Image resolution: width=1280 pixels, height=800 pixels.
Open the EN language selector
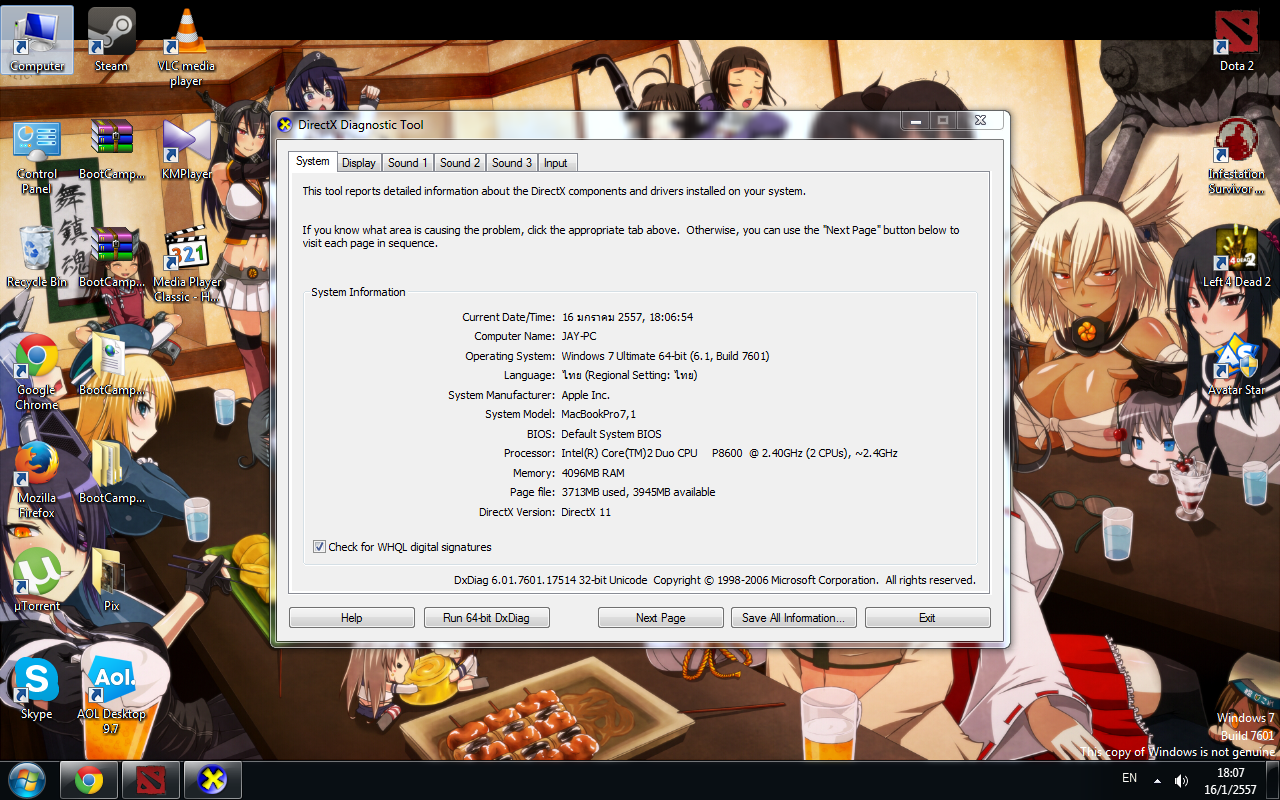pyautogui.click(x=1129, y=778)
